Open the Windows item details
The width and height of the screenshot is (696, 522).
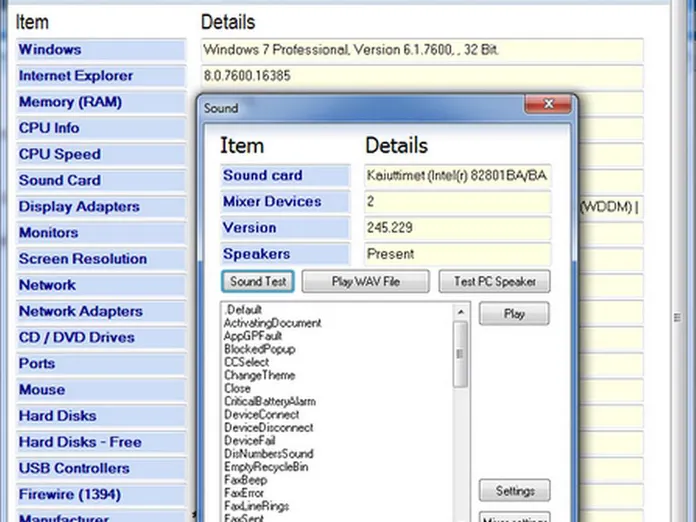50,50
